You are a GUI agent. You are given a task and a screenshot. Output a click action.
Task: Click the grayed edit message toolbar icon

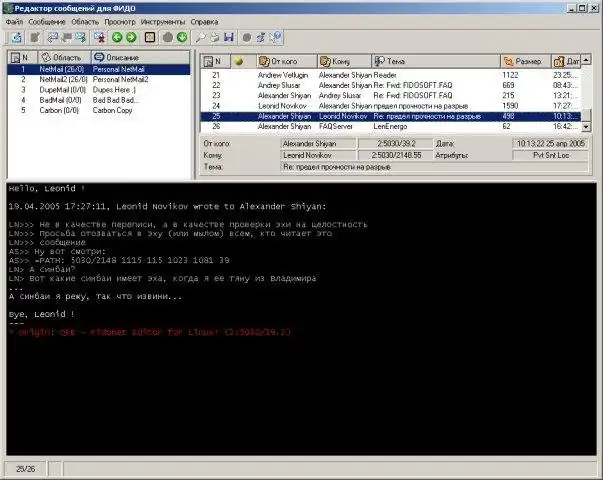point(35,37)
